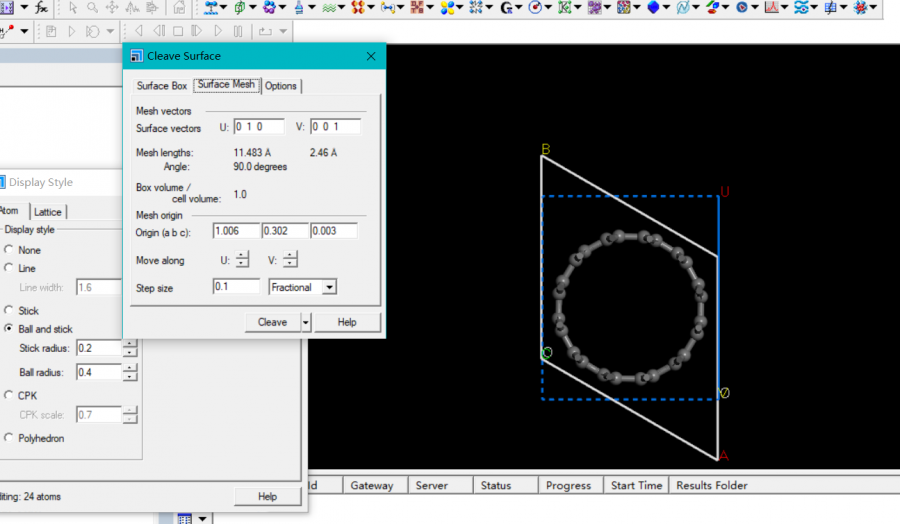Screen dimensions: 900x524
Task: Expand dropdown arrow next to spectrum graph icon
Action: (784, 7)
